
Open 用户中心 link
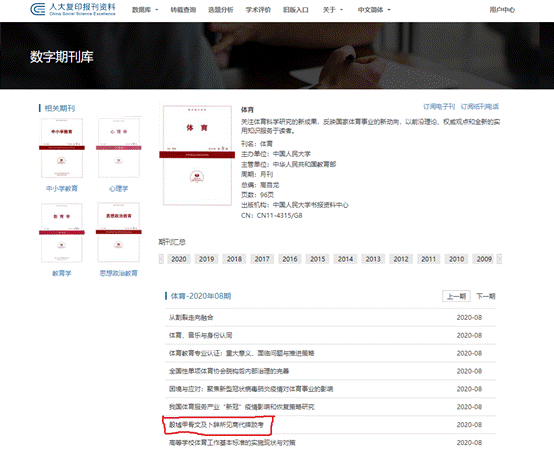(502, 10)
